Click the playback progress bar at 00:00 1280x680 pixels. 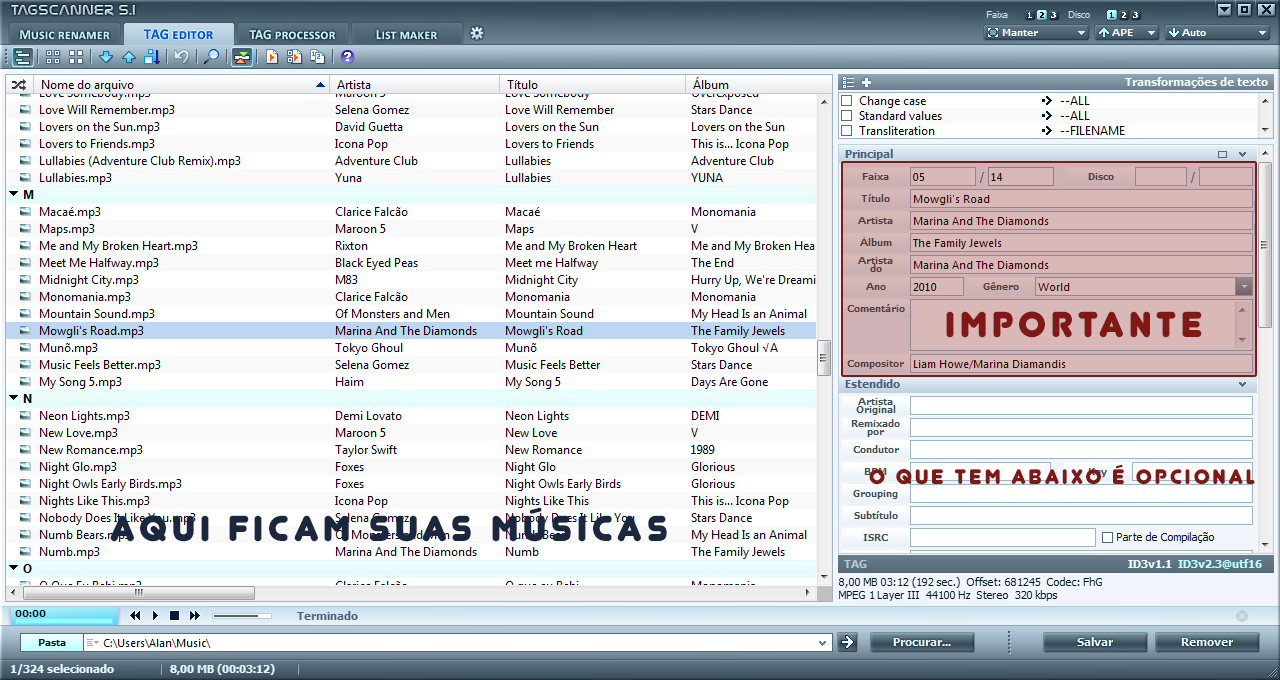63,614
